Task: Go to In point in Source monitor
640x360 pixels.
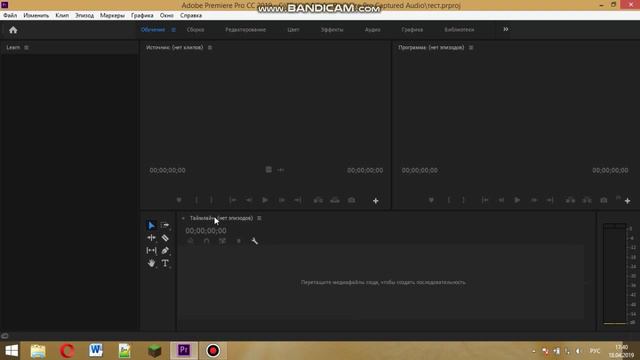Action: coord(233,200)
